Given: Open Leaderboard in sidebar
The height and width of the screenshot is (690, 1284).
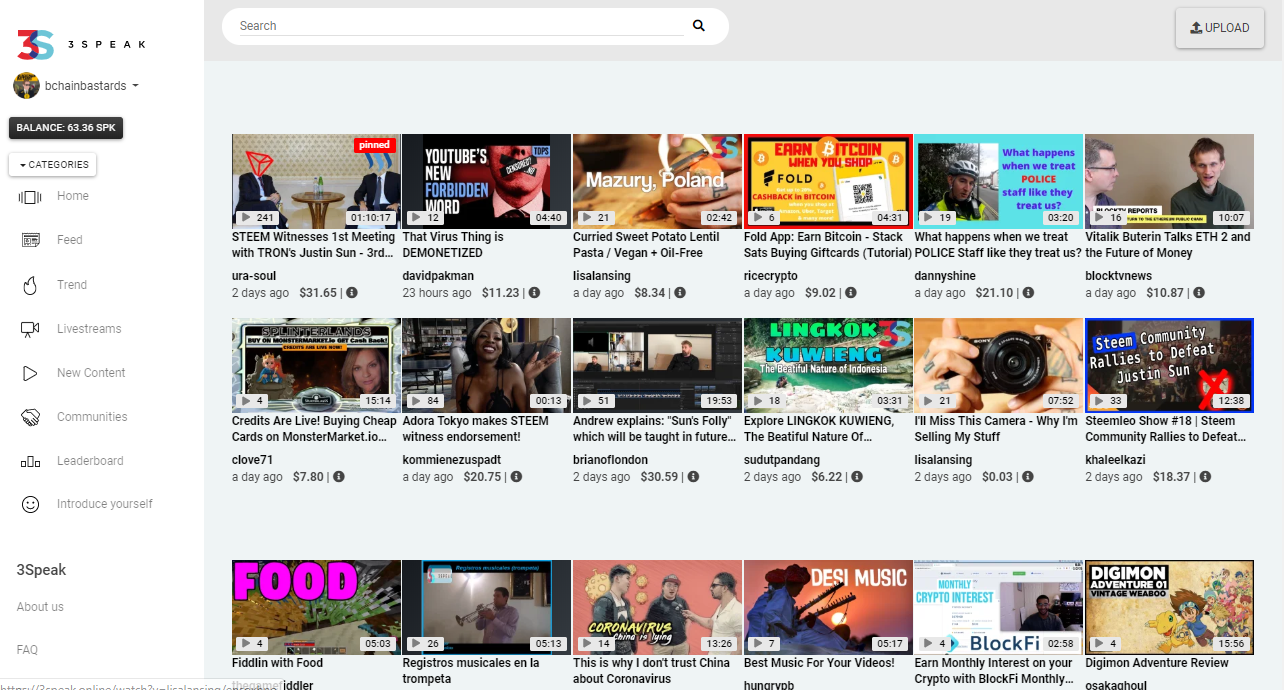Looking at the screenshot, I should click(x=90, y=461).
